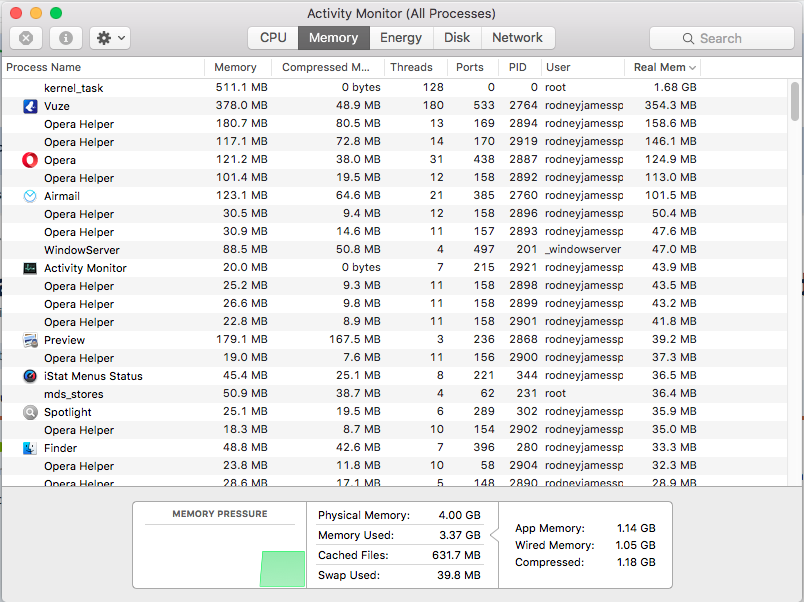Click the Opera app icon
The image size is (804, 602).
pyautogui.click(x=30, y=160)
